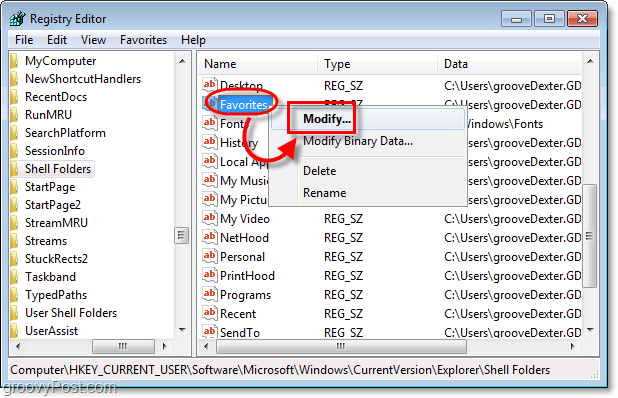Maximize the Registry Editor window
Viewport: 618px width, 398px height.
click(x=549, y=19)
